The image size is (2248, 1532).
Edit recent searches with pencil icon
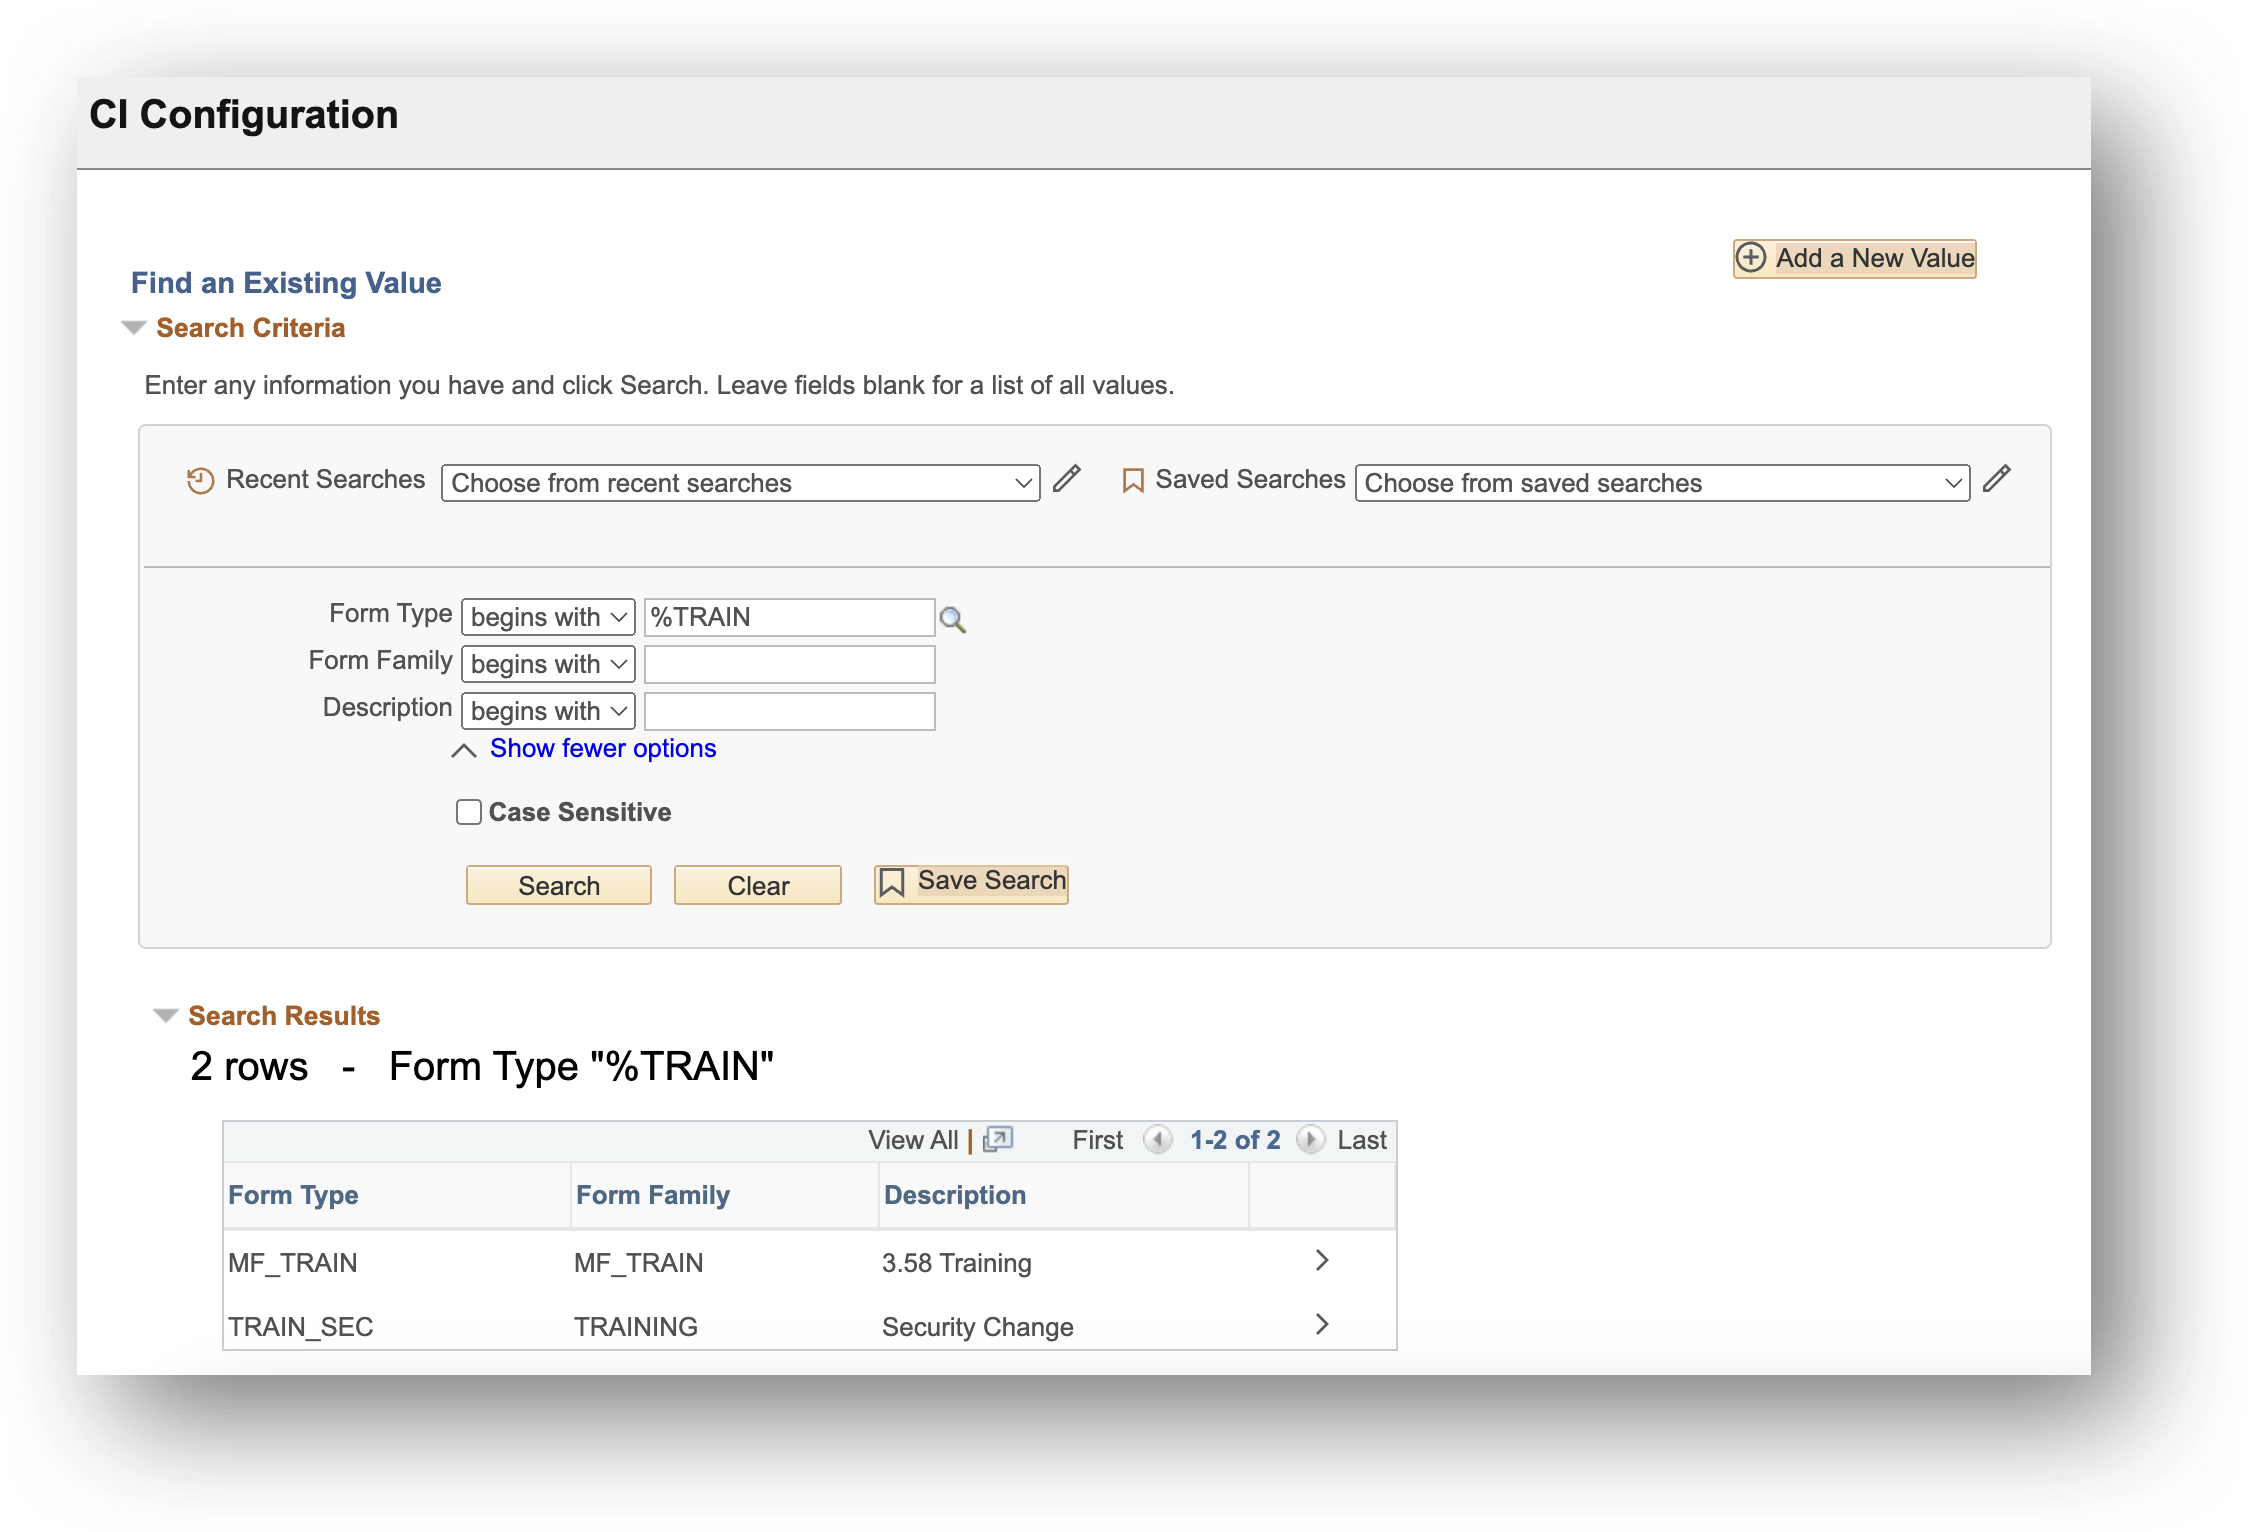point(1067,479)
